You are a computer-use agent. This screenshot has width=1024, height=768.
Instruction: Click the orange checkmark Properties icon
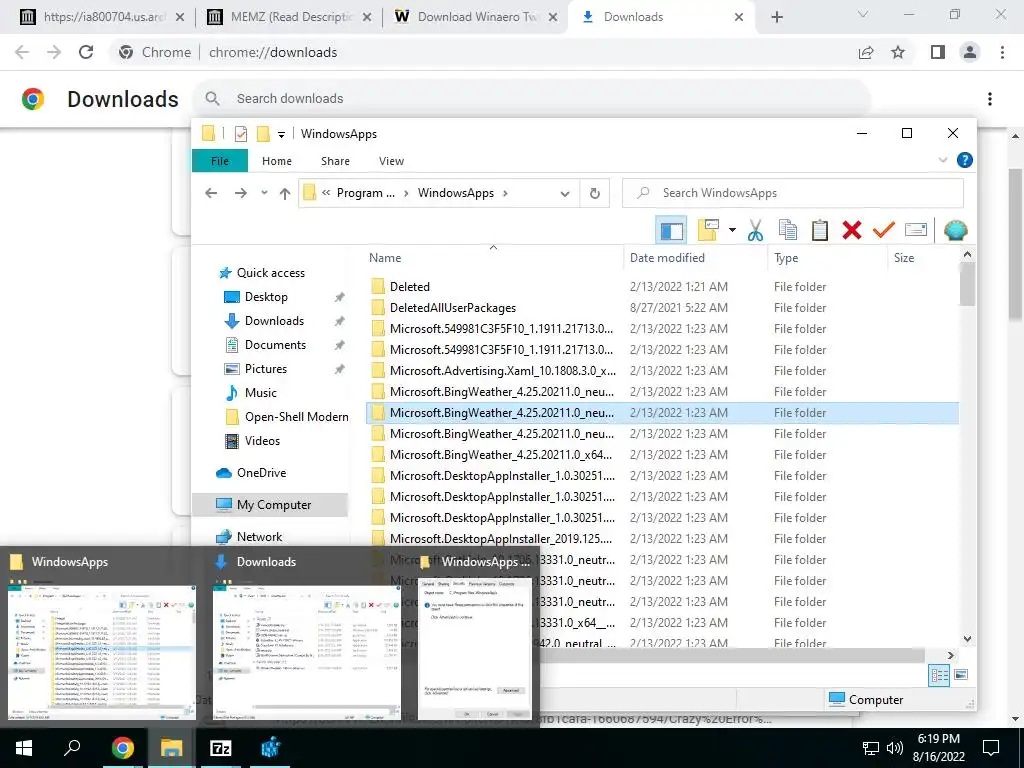(884, 230)
